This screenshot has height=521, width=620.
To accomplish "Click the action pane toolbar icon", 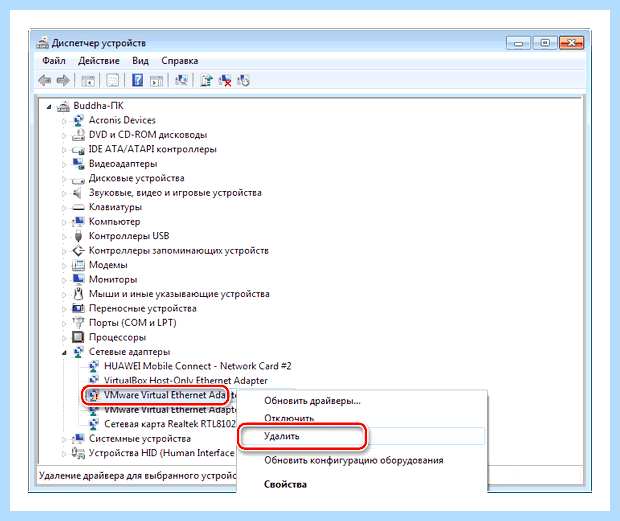I will point(157,81).
